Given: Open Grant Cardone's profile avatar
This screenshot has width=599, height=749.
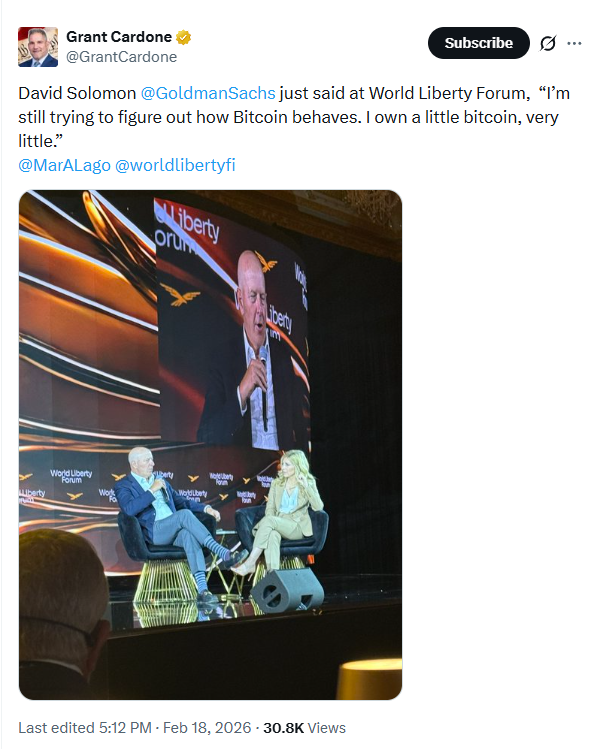Looking at the screenshot, I should point(38,47).
